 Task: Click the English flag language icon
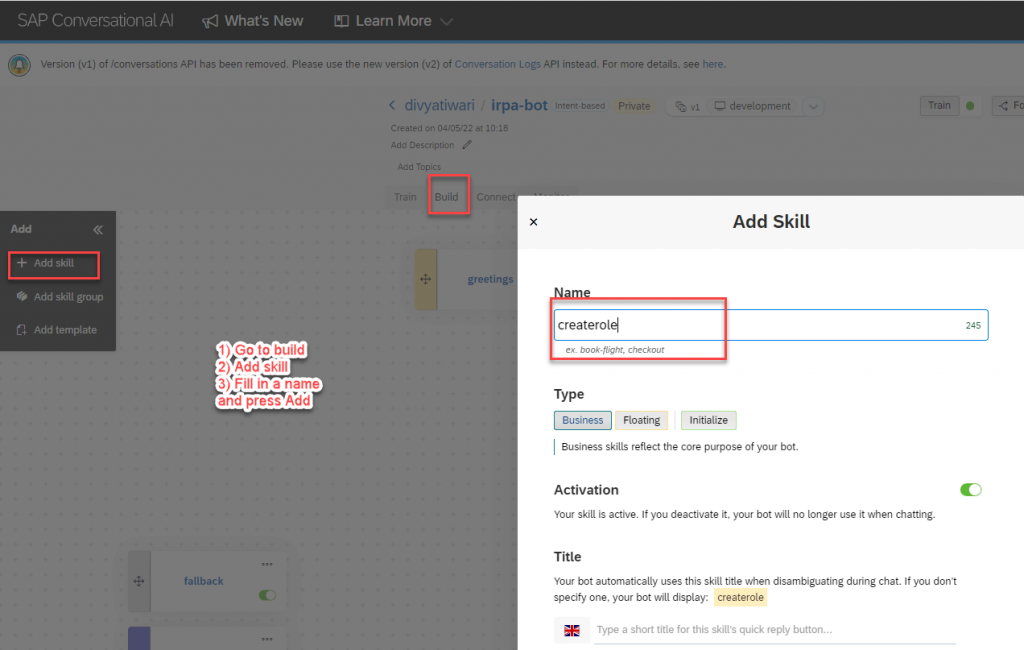click(572, 630)
